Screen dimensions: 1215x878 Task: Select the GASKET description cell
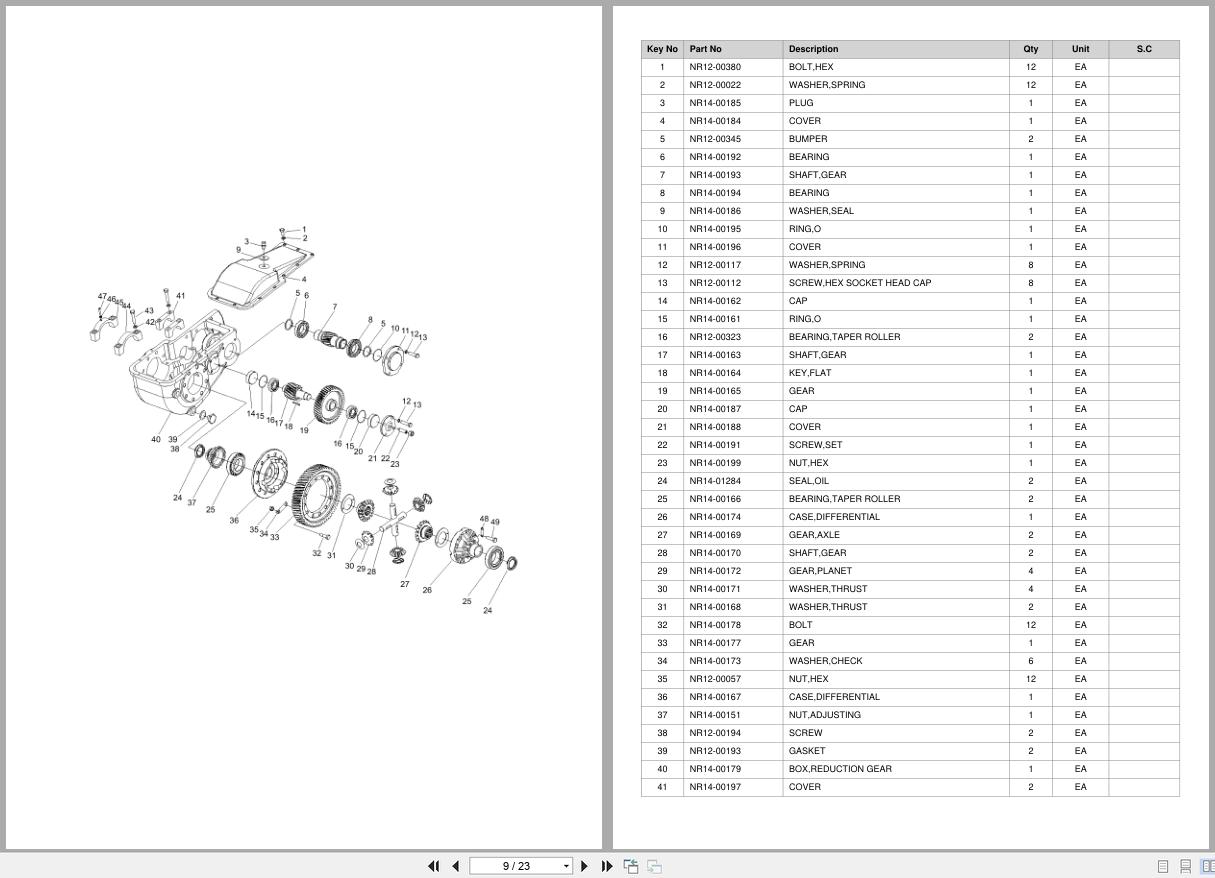coord(896,751)
